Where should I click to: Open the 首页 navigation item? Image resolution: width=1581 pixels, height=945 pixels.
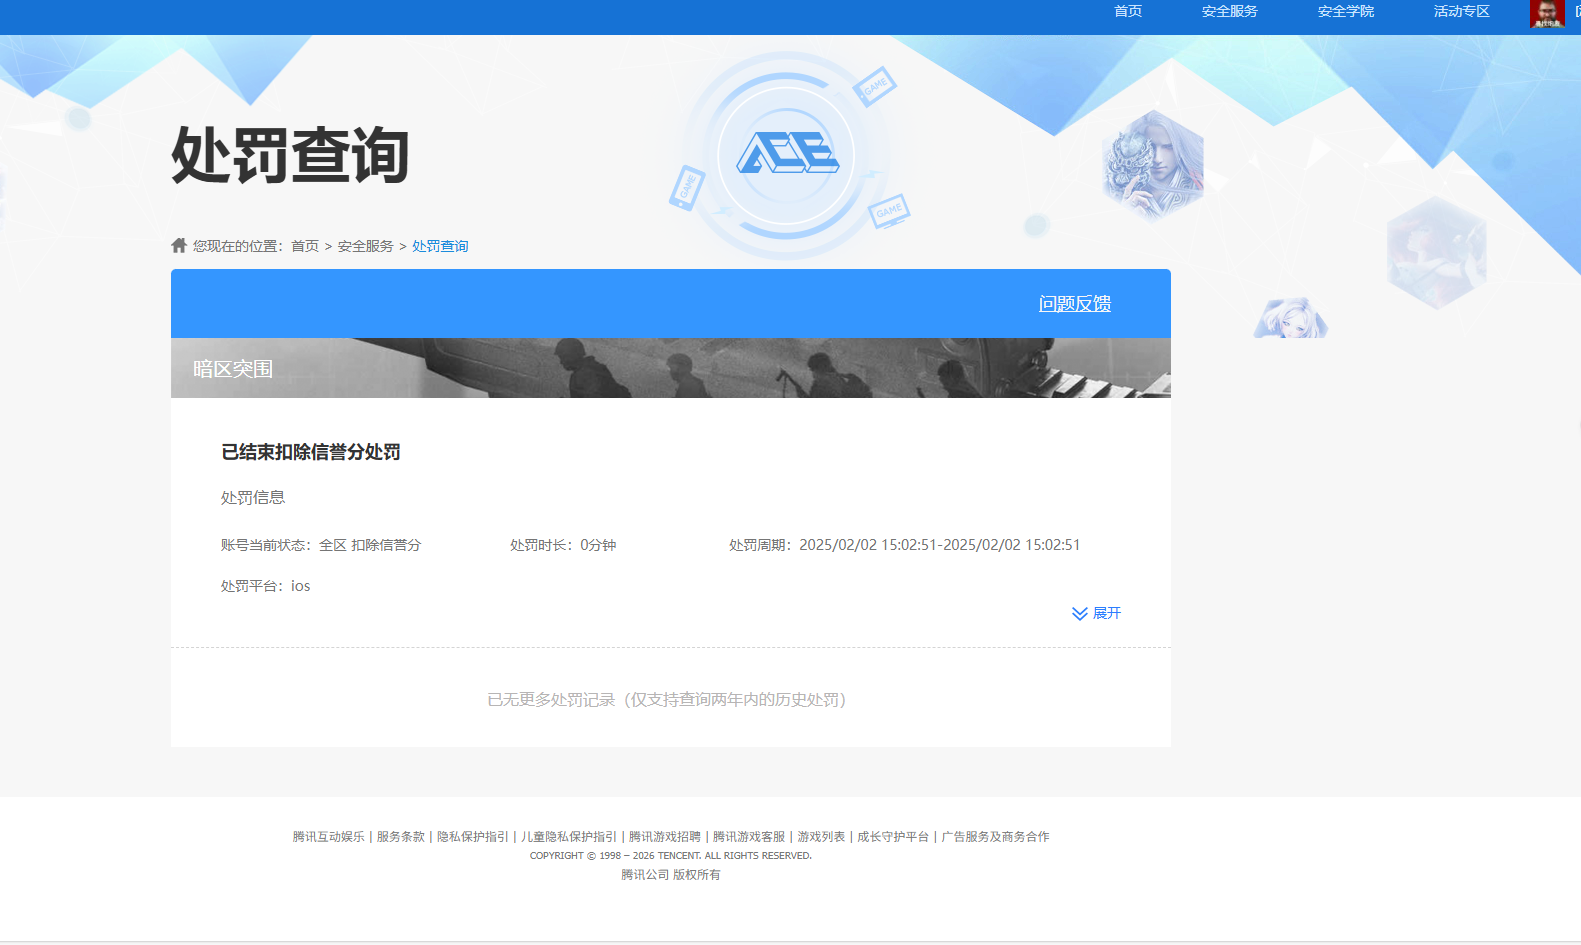click(x=1128, y=11)
